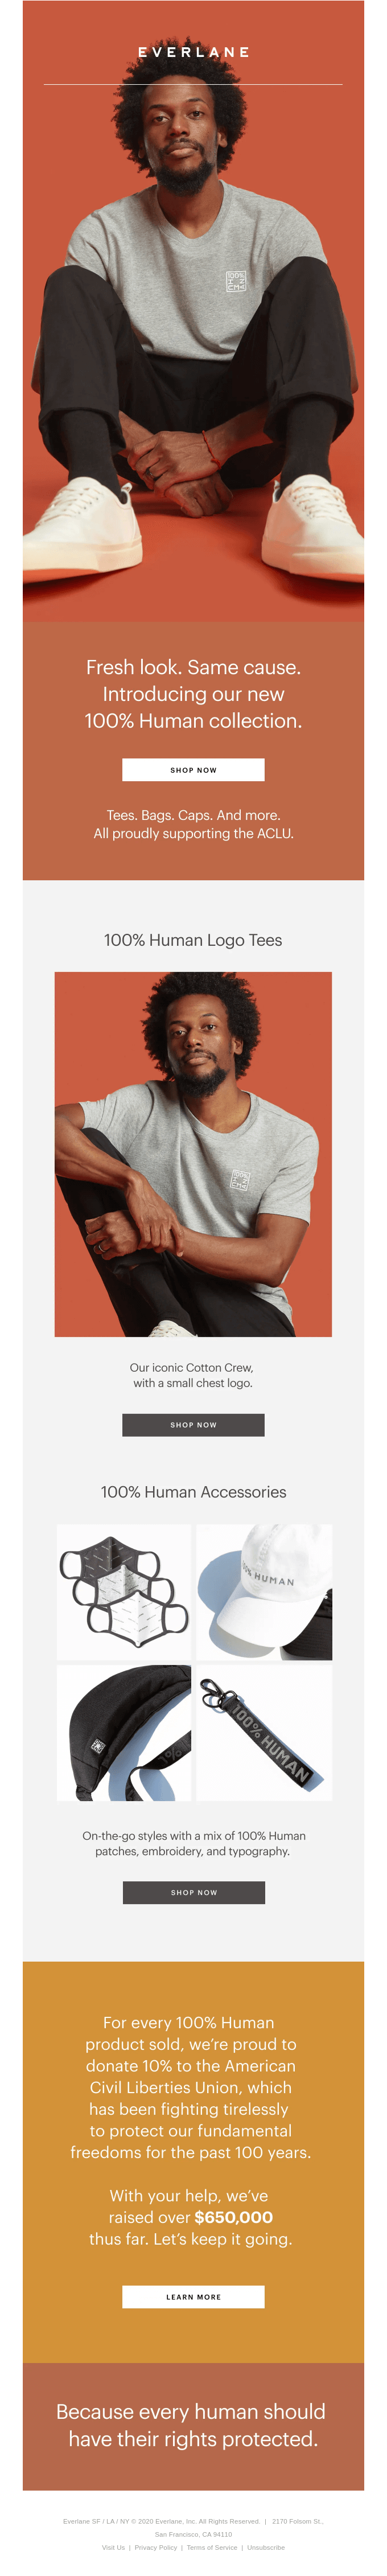Click the 100% Human Accessories heading
The image size is (387, 2576).
pyautogui.click(x=193, y=1492)
